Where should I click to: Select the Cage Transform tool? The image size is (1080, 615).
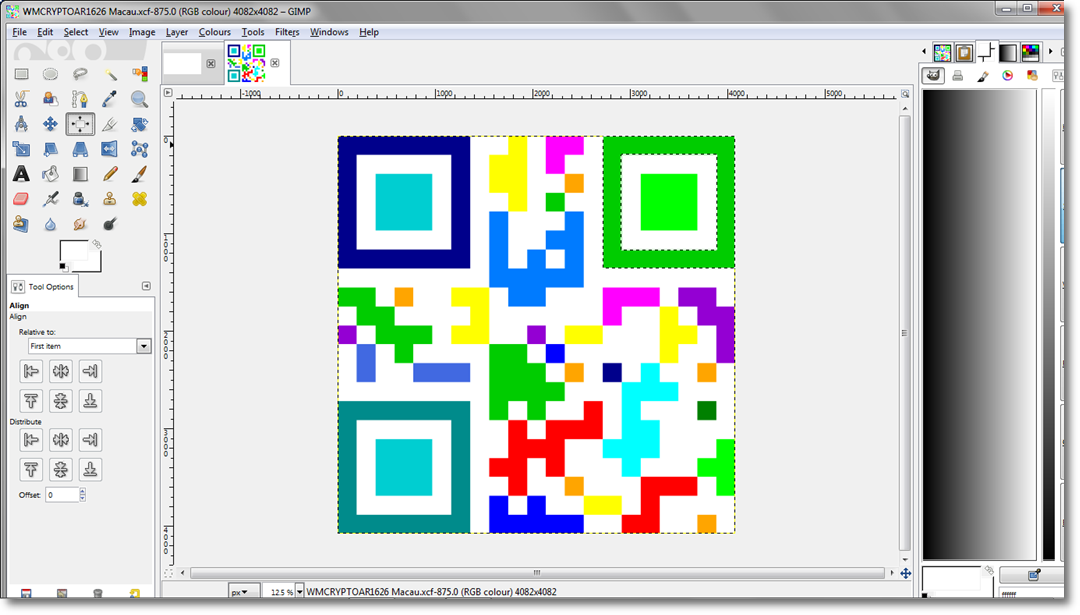coord(139,149)
